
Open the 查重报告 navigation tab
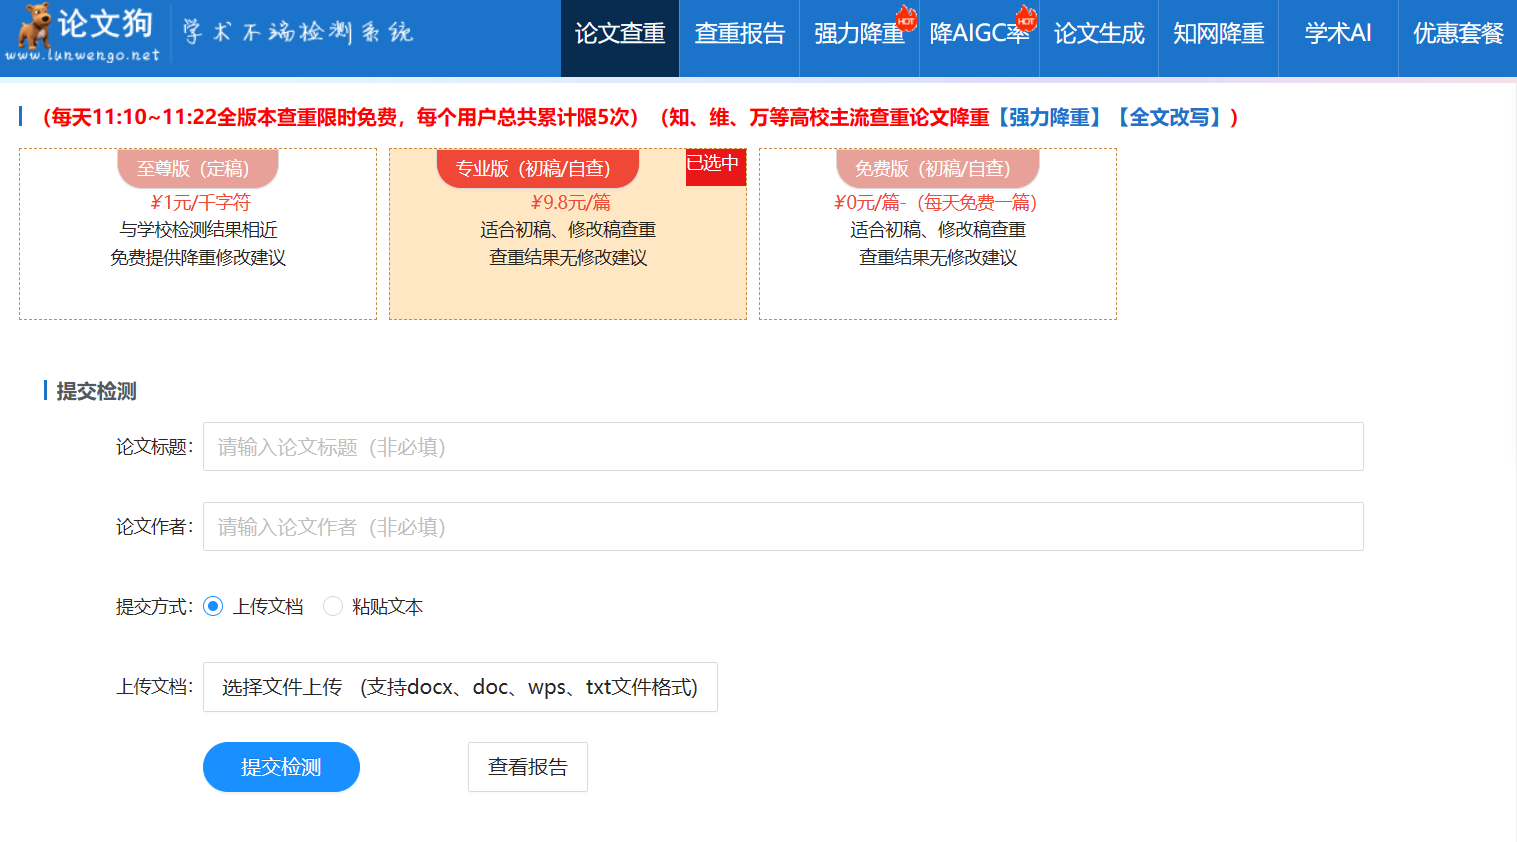[739, 34]
